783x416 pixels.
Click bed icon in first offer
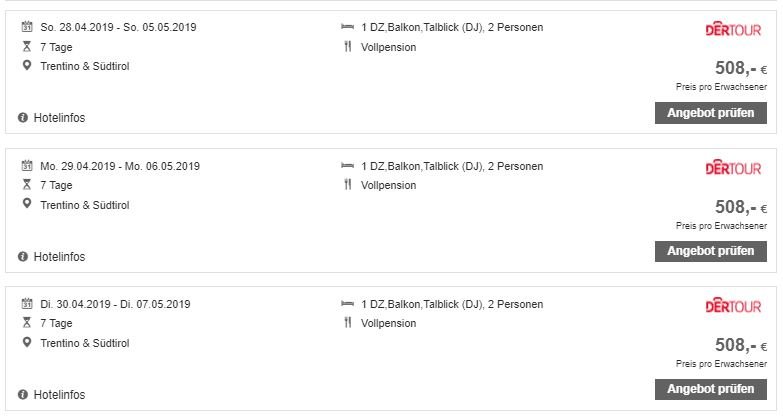[348, 26]
